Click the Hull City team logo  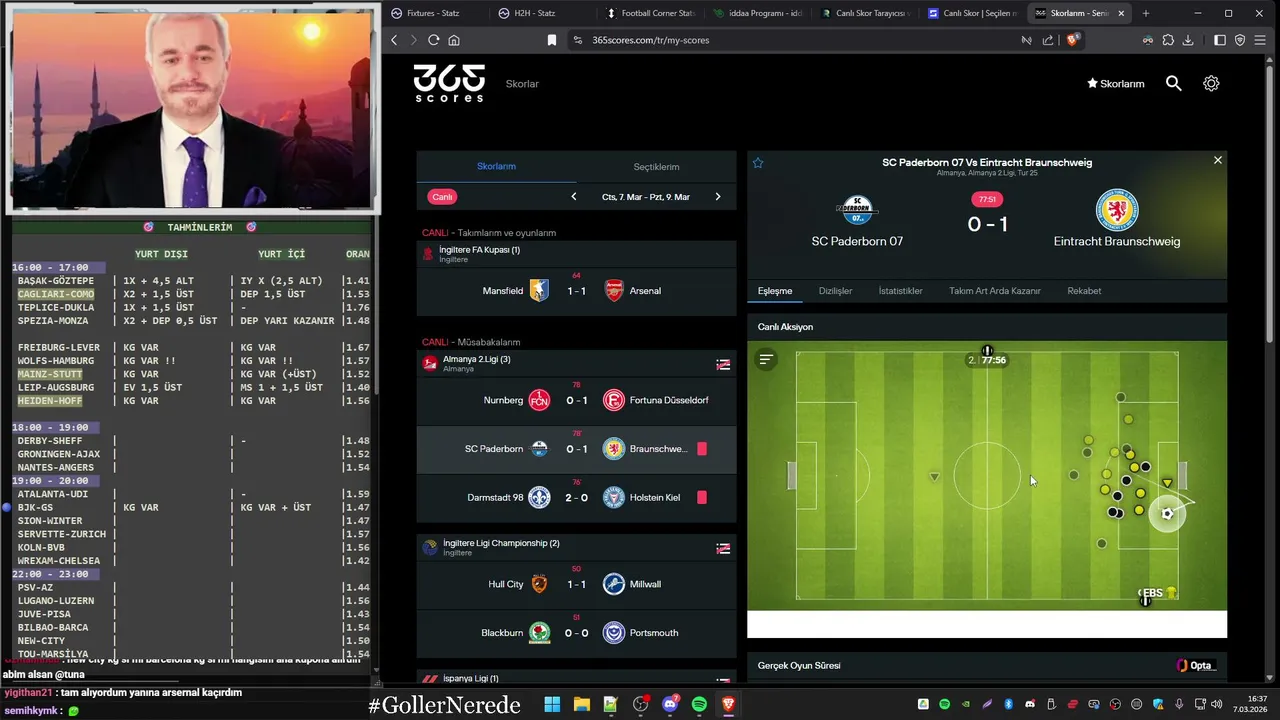539,584
